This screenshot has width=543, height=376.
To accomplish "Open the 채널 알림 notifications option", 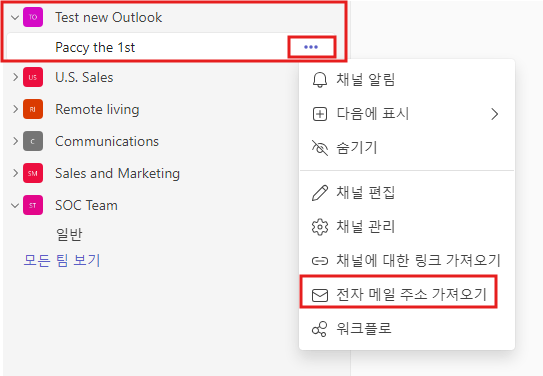I will [x=407, y=80].
